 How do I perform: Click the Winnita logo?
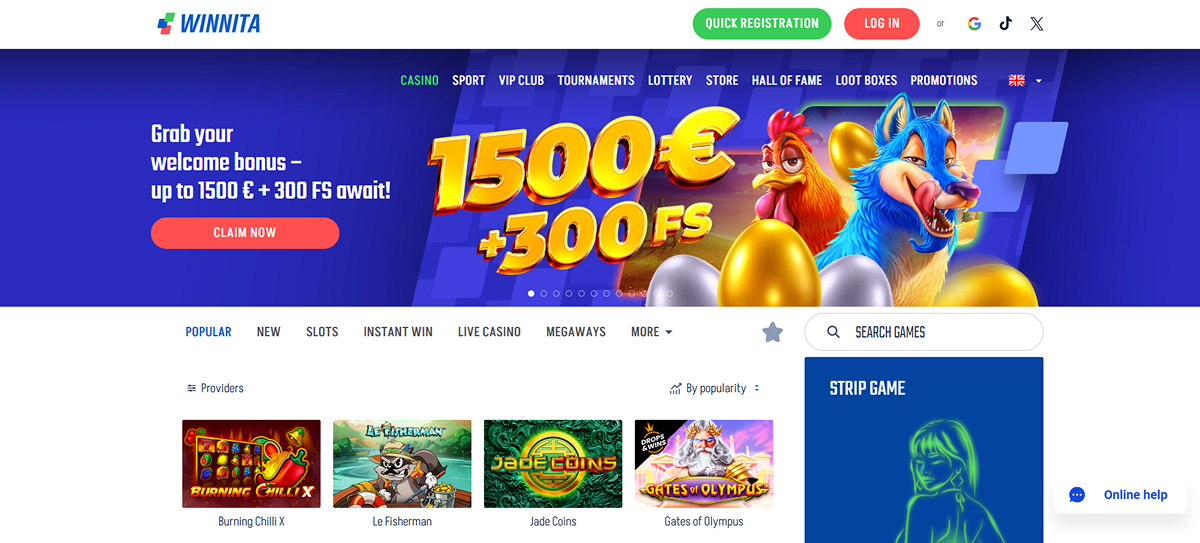[x=209, y=24]
